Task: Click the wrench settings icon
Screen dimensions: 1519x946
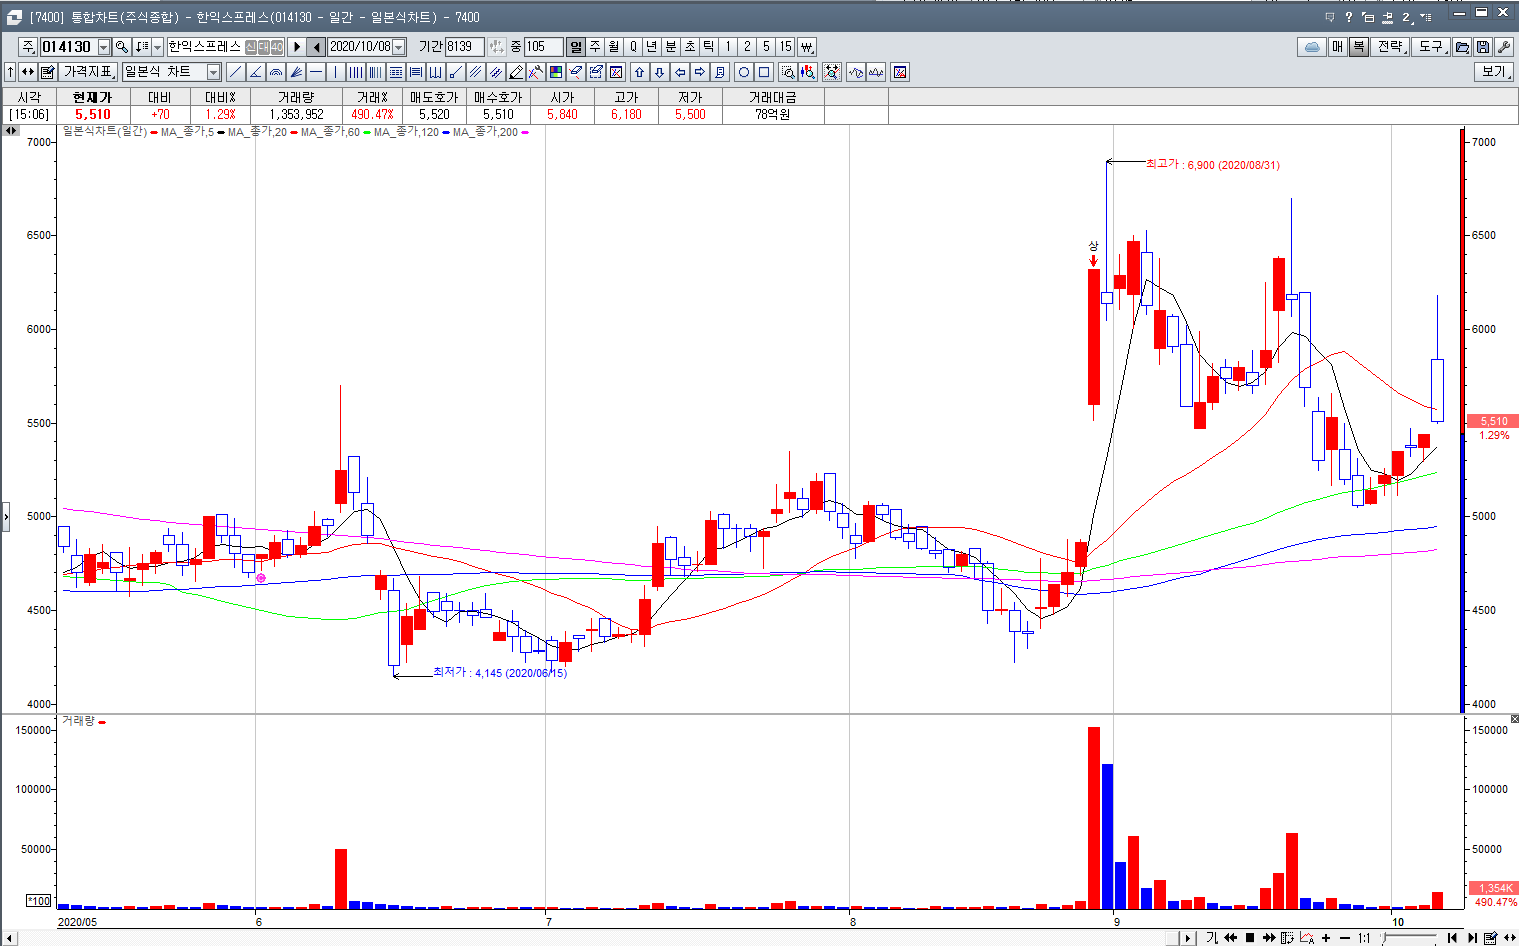Action: click(x=1502, y=47)
